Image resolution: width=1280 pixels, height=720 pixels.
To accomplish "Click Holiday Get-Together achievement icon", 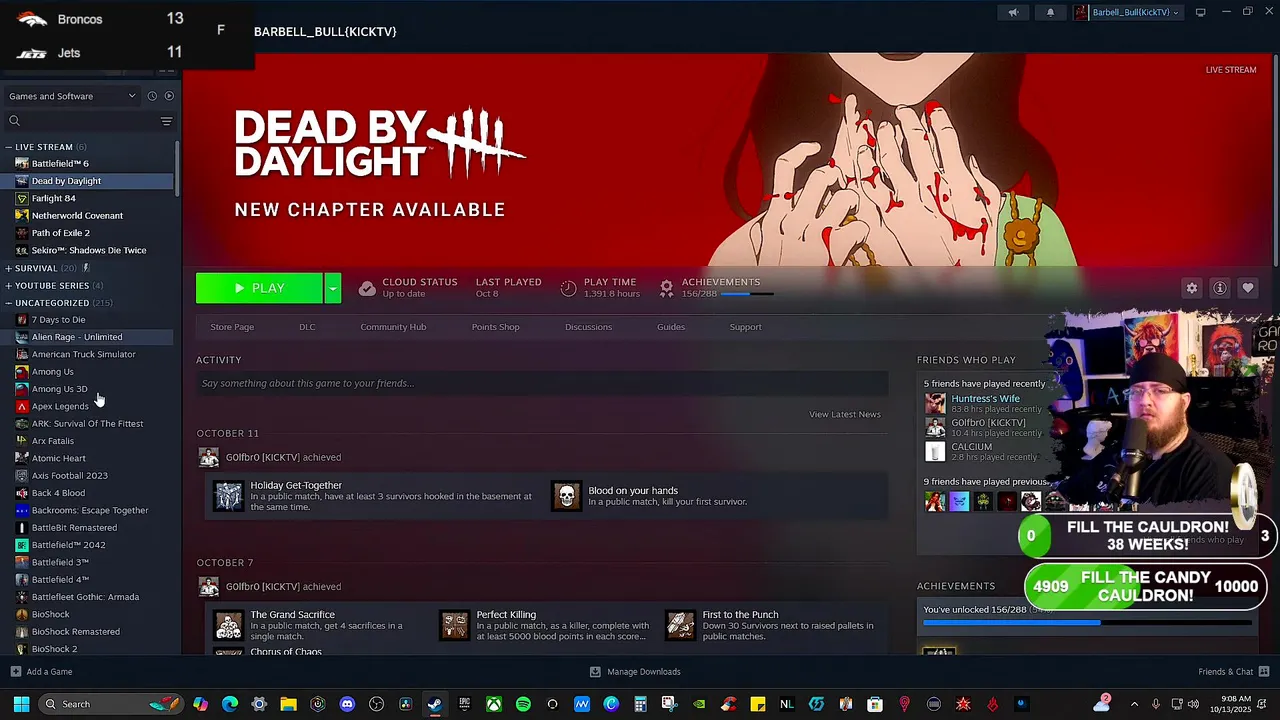I will [x=228, y=496].
